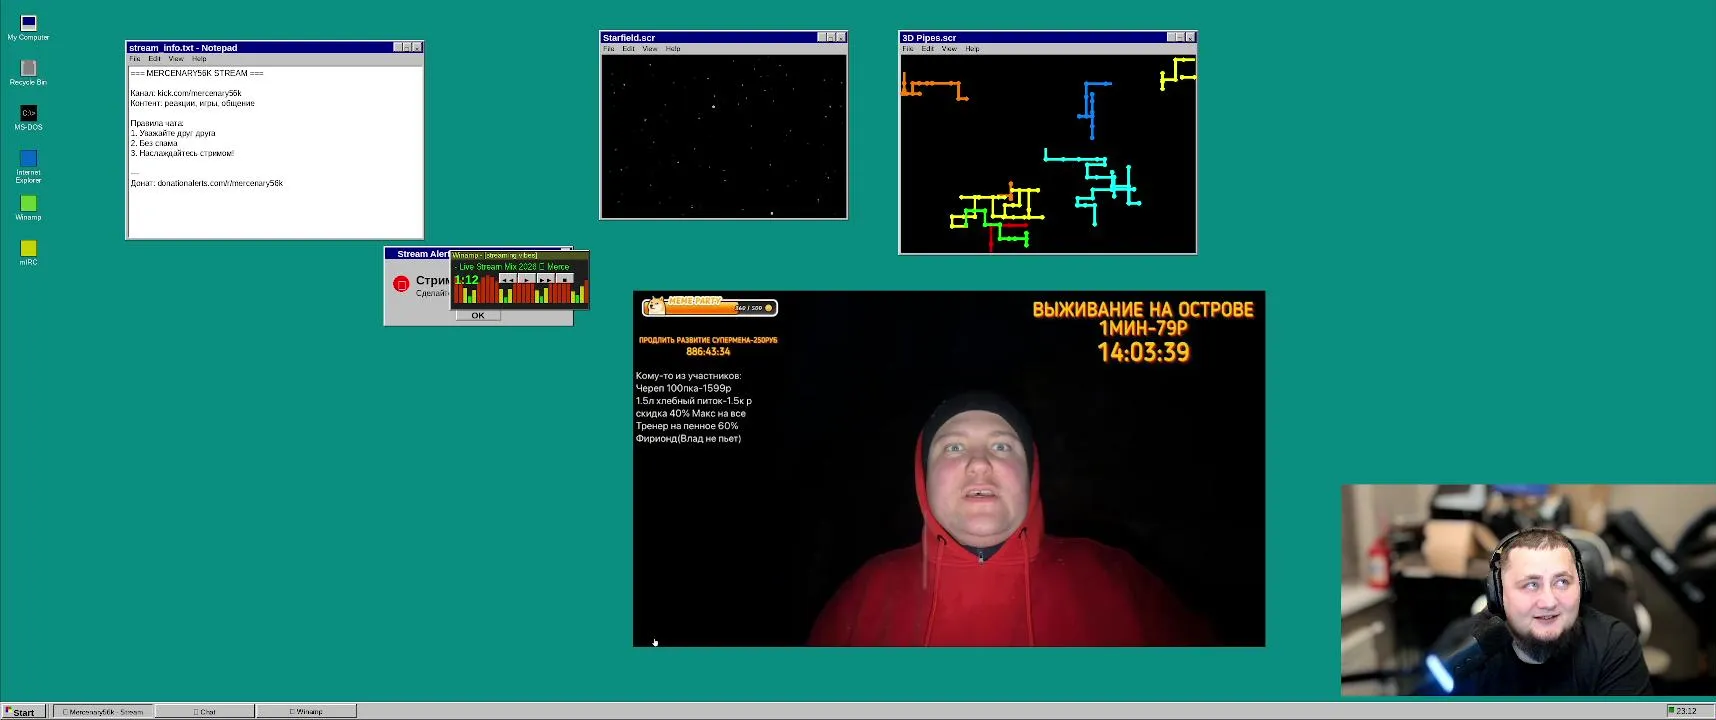The image size is (1716, 720).
Task: Open the mIRC desktop icon
Action: (28, 252)
